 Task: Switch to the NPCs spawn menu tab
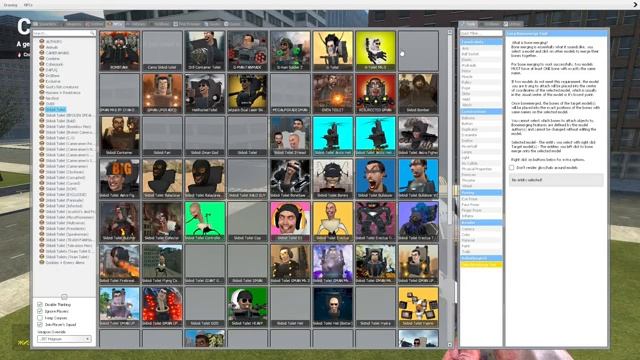[x=115, y=24]
